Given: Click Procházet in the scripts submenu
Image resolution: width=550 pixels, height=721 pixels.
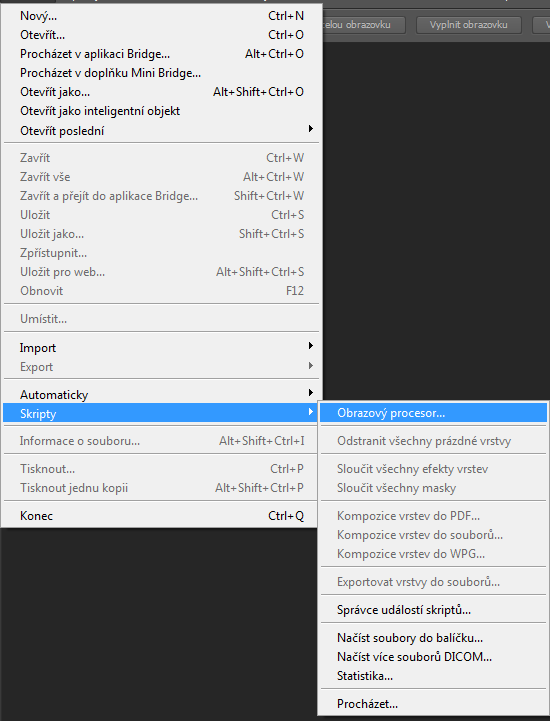Looking at the screenshot, I should (x=433, y=704).
